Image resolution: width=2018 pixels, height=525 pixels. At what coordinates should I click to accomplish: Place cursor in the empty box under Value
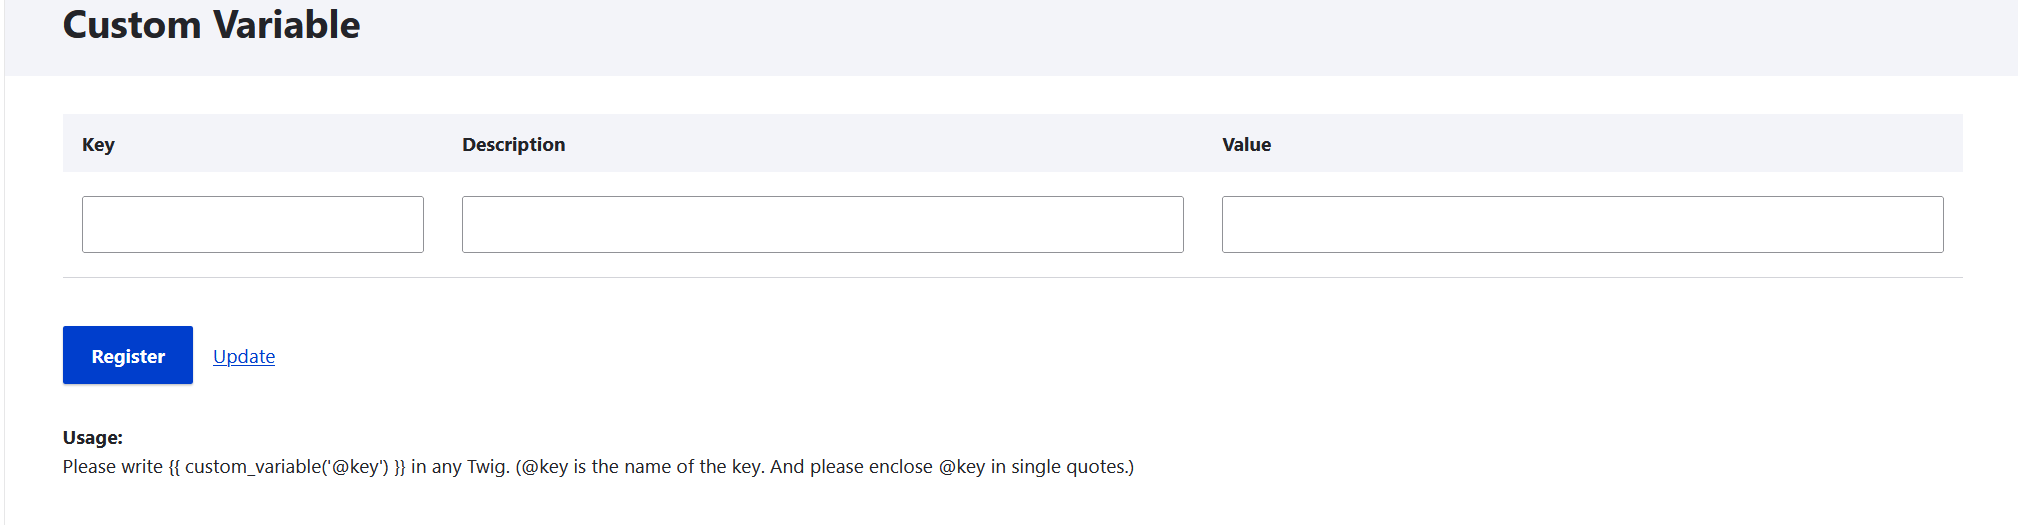pyautogui.click(x=1582, y=224)
